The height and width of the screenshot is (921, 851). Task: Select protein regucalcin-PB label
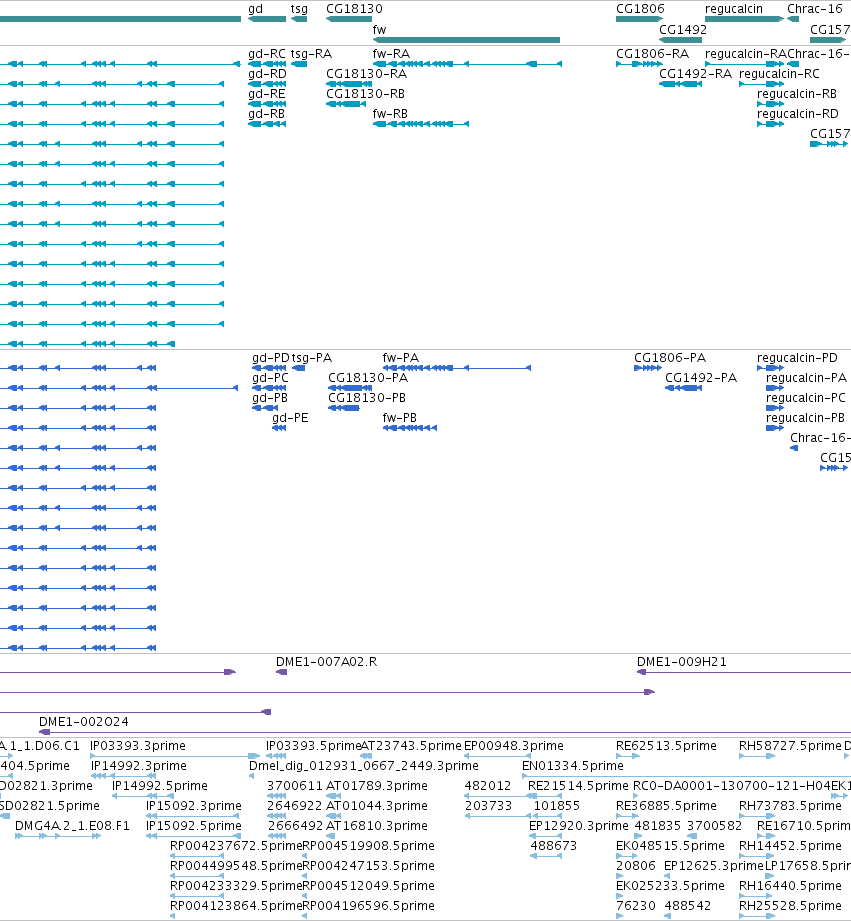(805, 418)
